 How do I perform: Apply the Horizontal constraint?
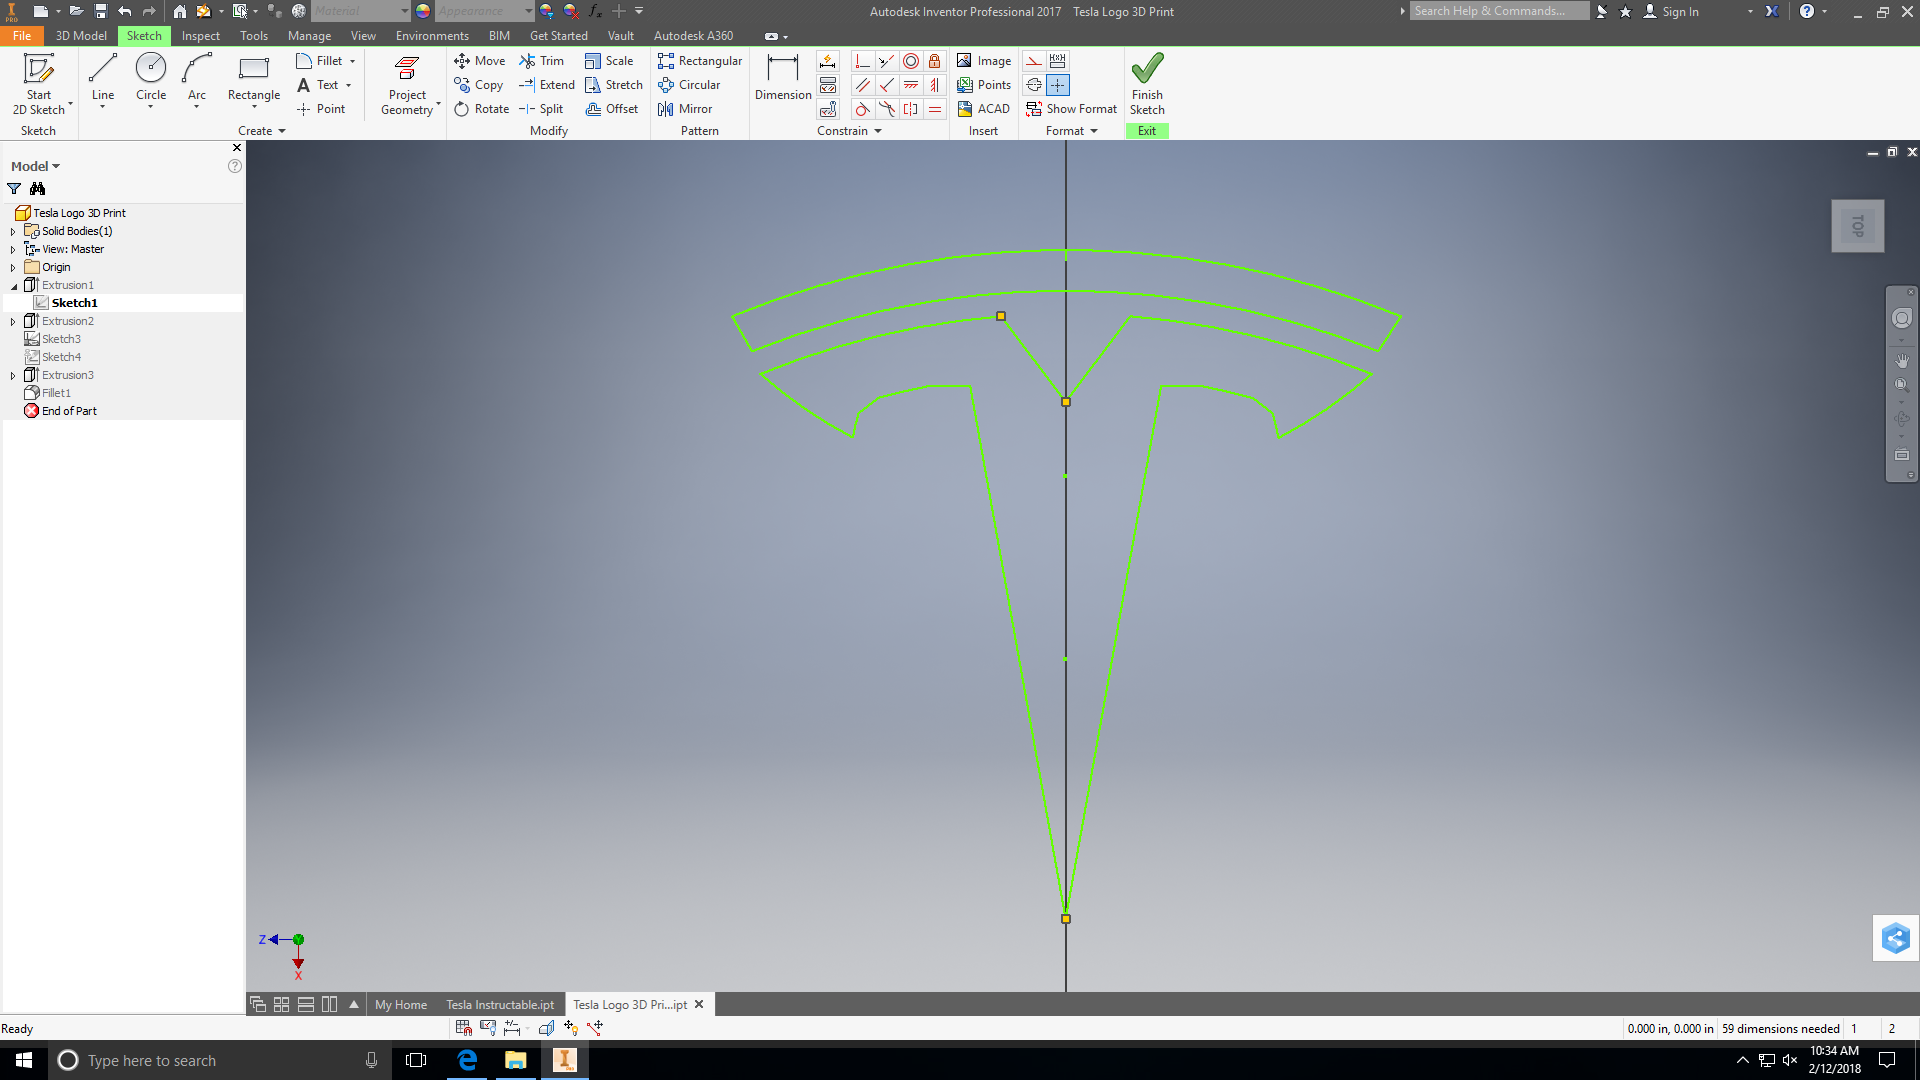tap(911, 85)
